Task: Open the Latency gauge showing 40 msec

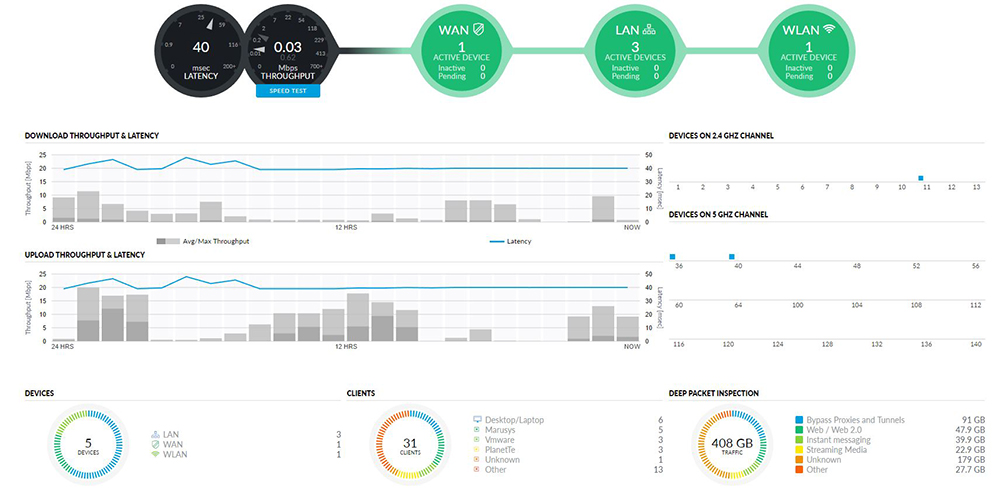Action: coord(200,48)
